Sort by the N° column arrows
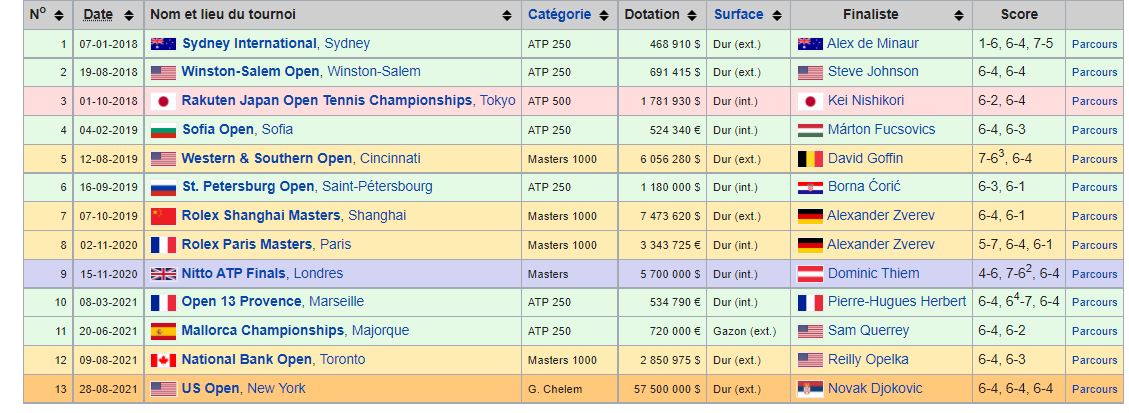The image size is (1129, 413). (59, 16)
